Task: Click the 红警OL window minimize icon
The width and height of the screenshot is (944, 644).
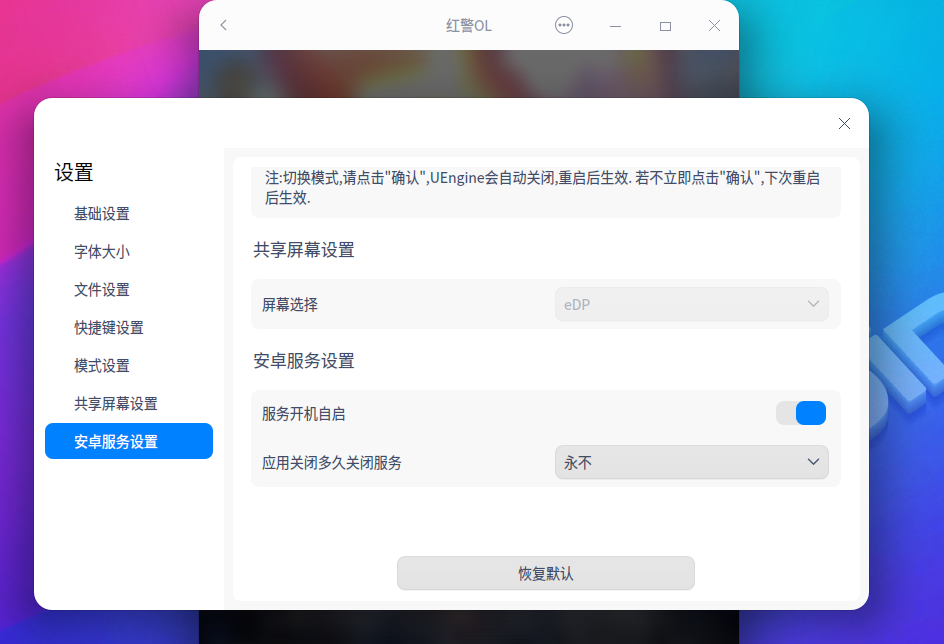Action: pyautogui.click(x=614, y=25)
